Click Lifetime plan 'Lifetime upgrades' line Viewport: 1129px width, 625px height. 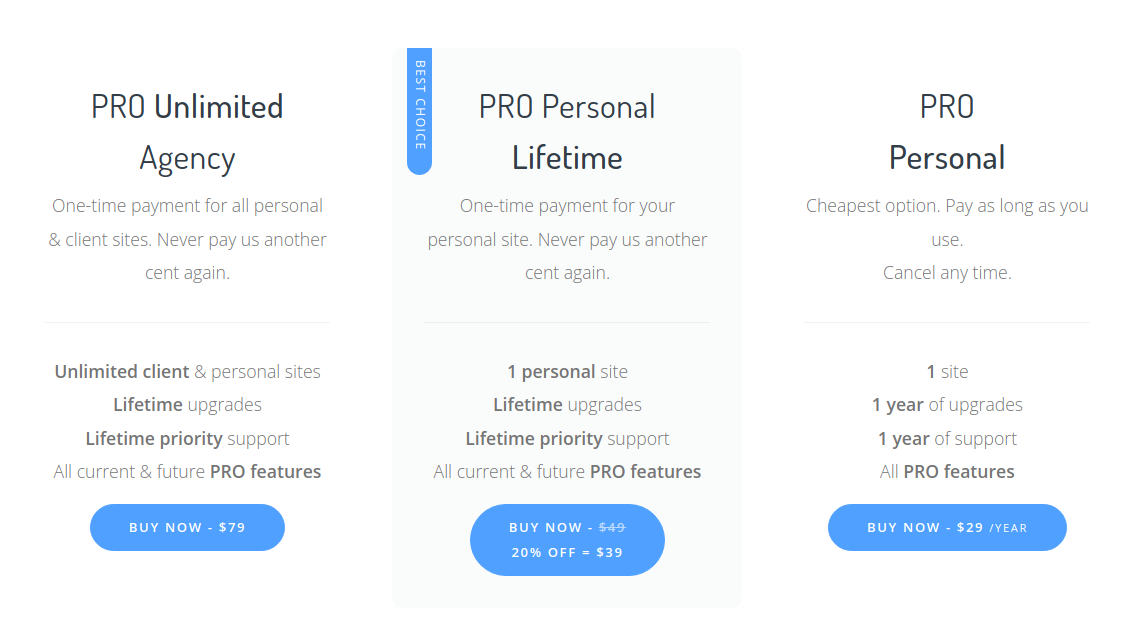(567, 405)
